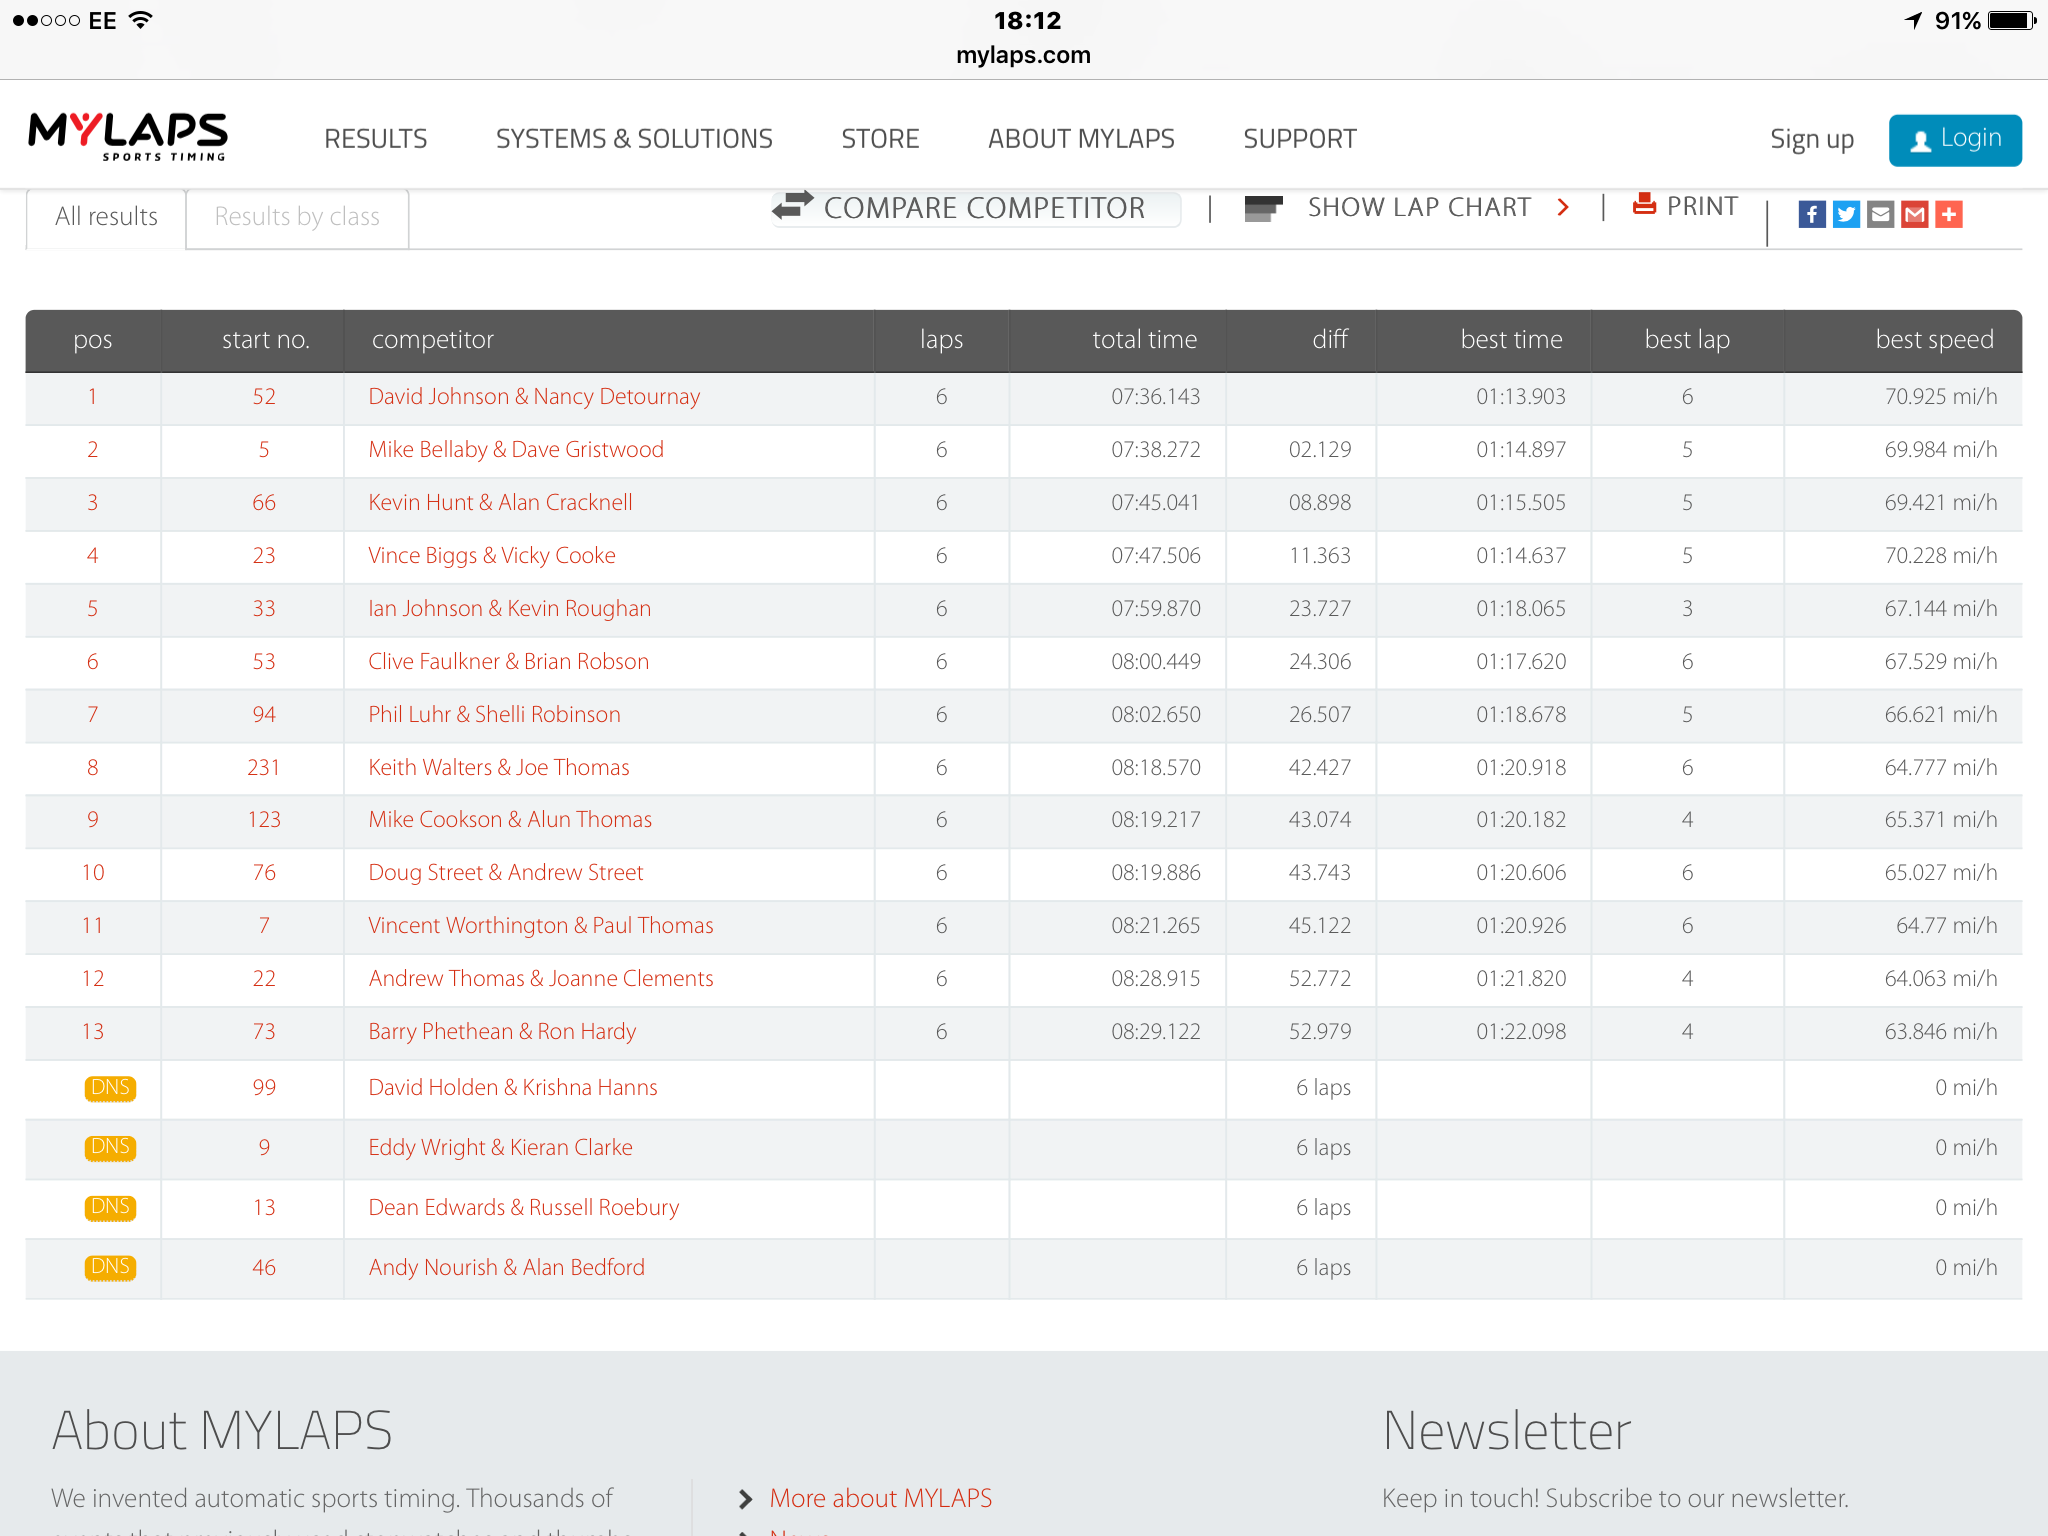Click the MYLAPS Sports Timing logo
The width and height of the screenshot is (2048, 1536).
(128, 137)
